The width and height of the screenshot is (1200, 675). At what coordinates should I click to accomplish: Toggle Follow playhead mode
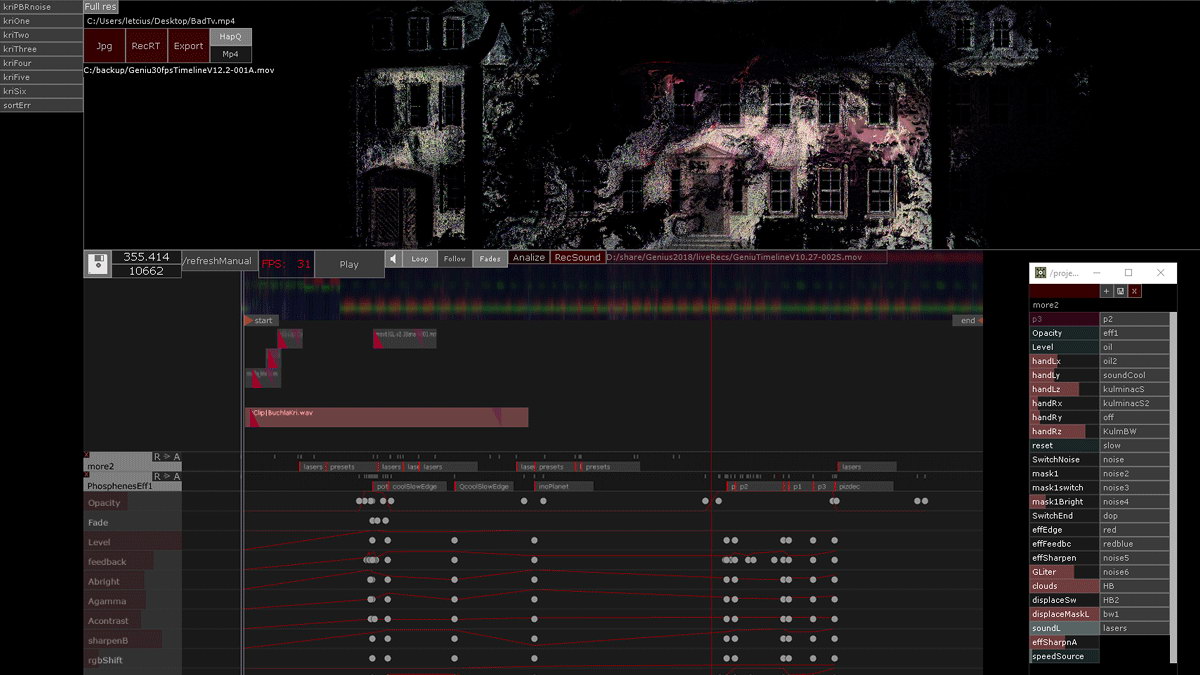[455, 258]
